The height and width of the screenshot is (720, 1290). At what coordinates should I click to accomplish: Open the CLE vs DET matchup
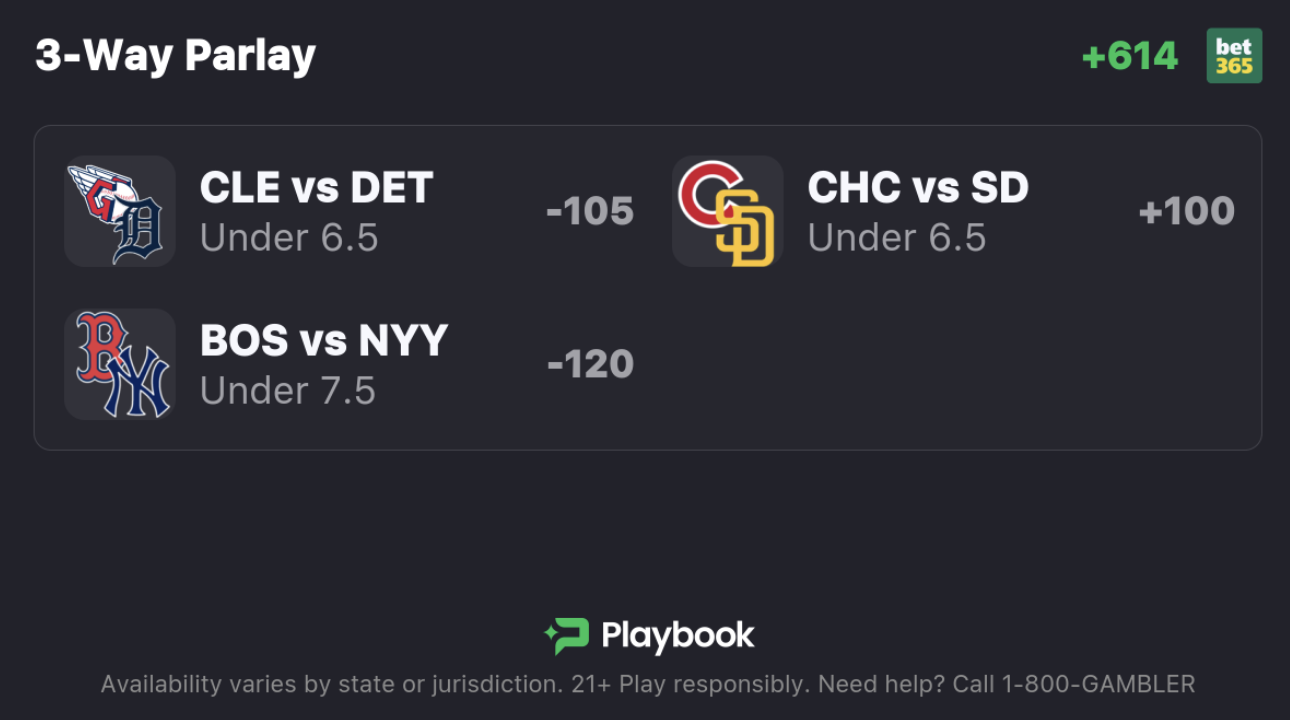tap(316, 188)
